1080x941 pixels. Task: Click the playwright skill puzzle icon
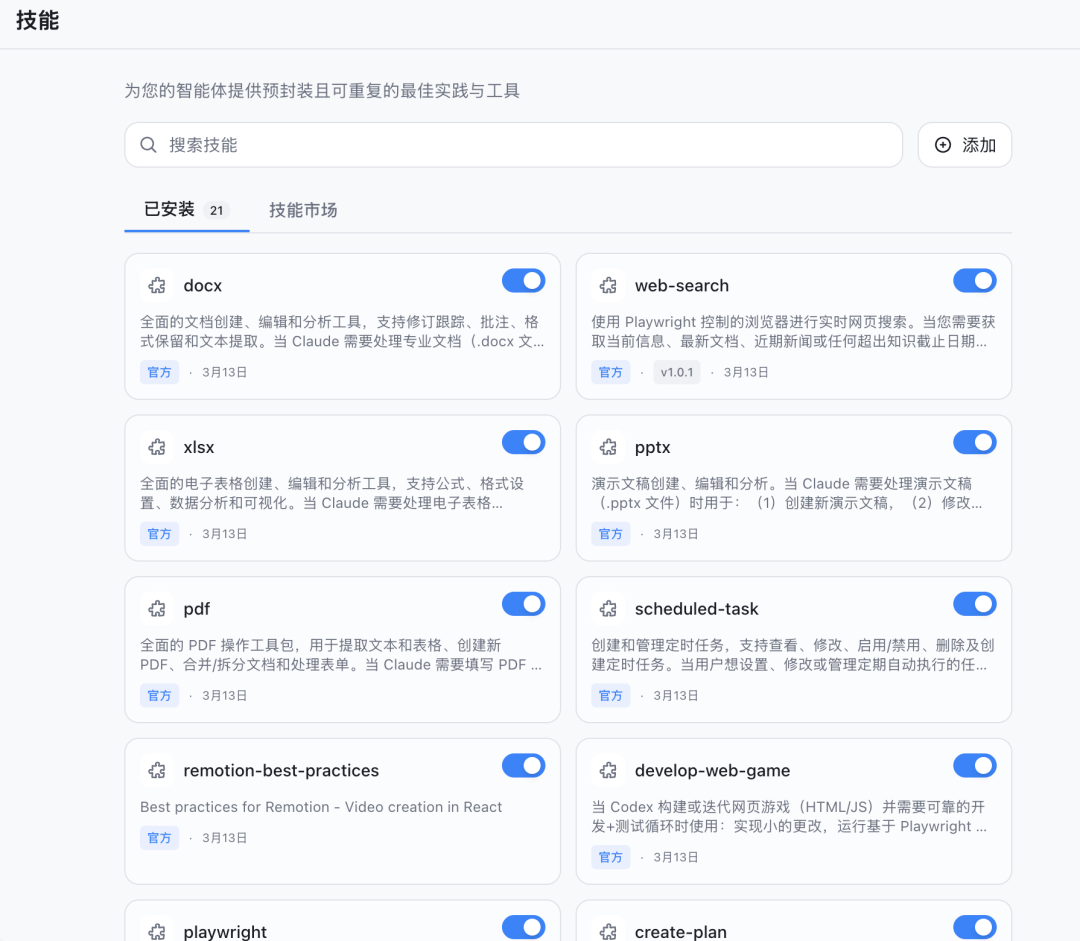157,931
